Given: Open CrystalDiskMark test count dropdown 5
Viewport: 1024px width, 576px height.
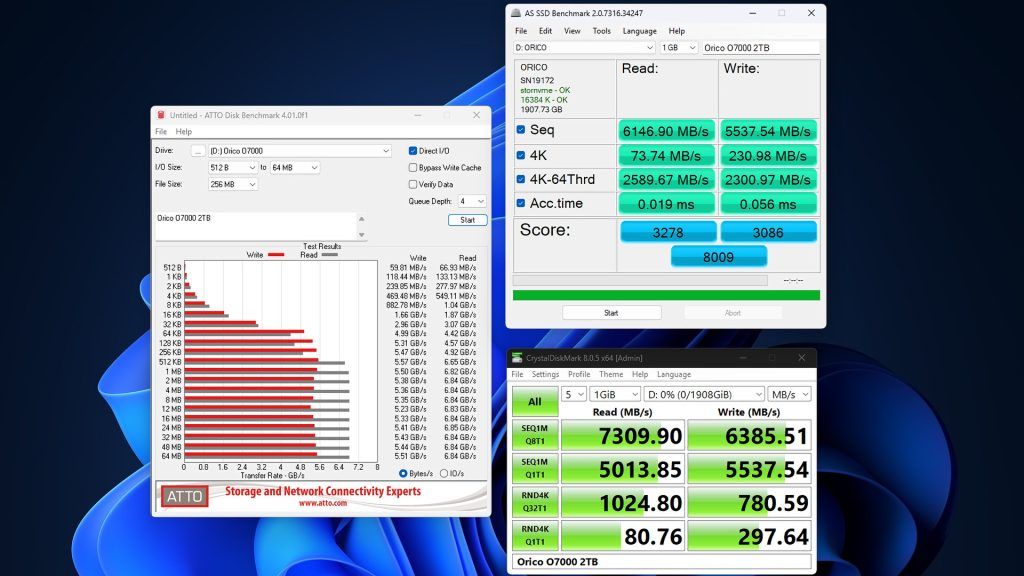Looking at the screenshot, I should coord(573,394).
